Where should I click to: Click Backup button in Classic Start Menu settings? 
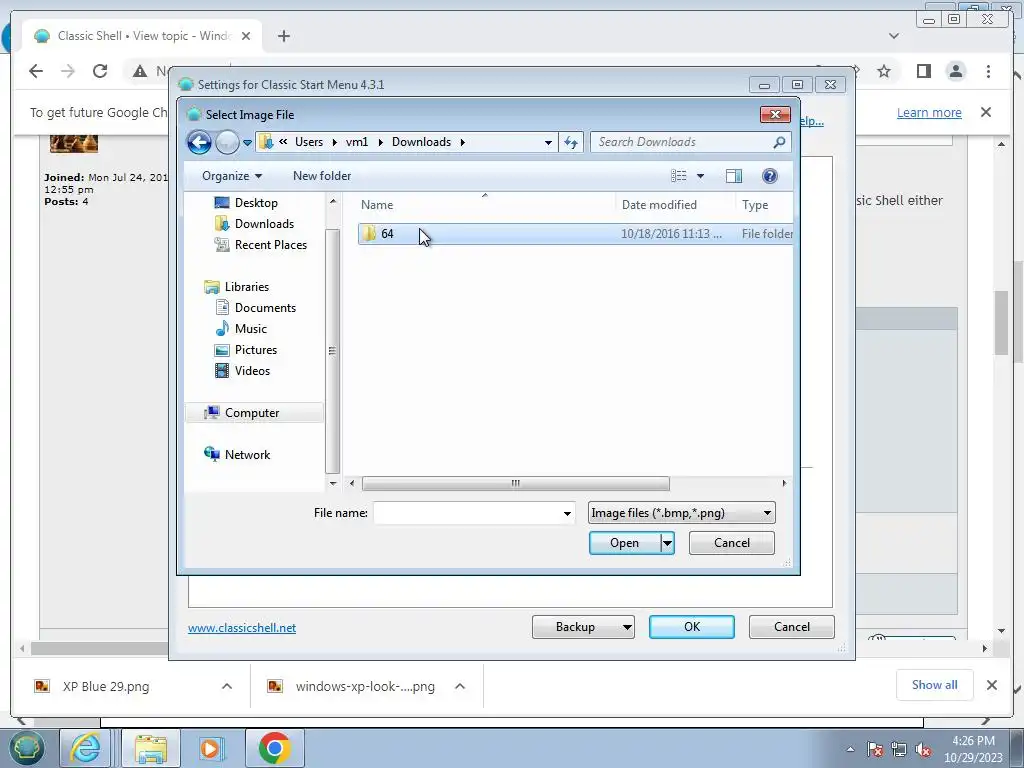click(583, 627)
